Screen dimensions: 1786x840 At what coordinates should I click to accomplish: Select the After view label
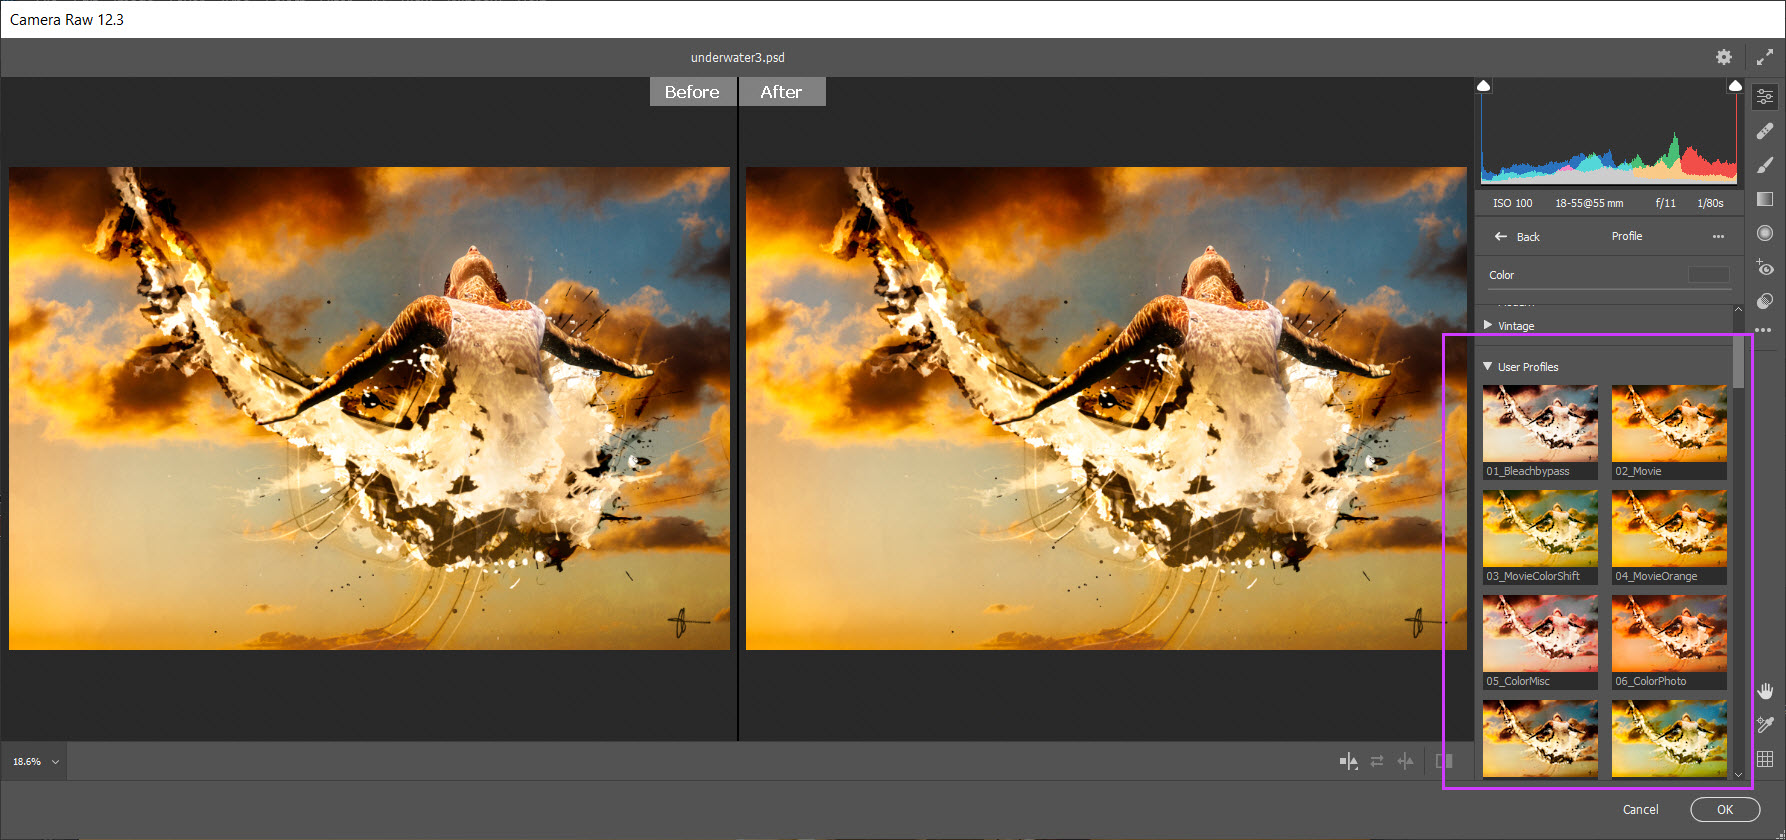tap(781, 92)
